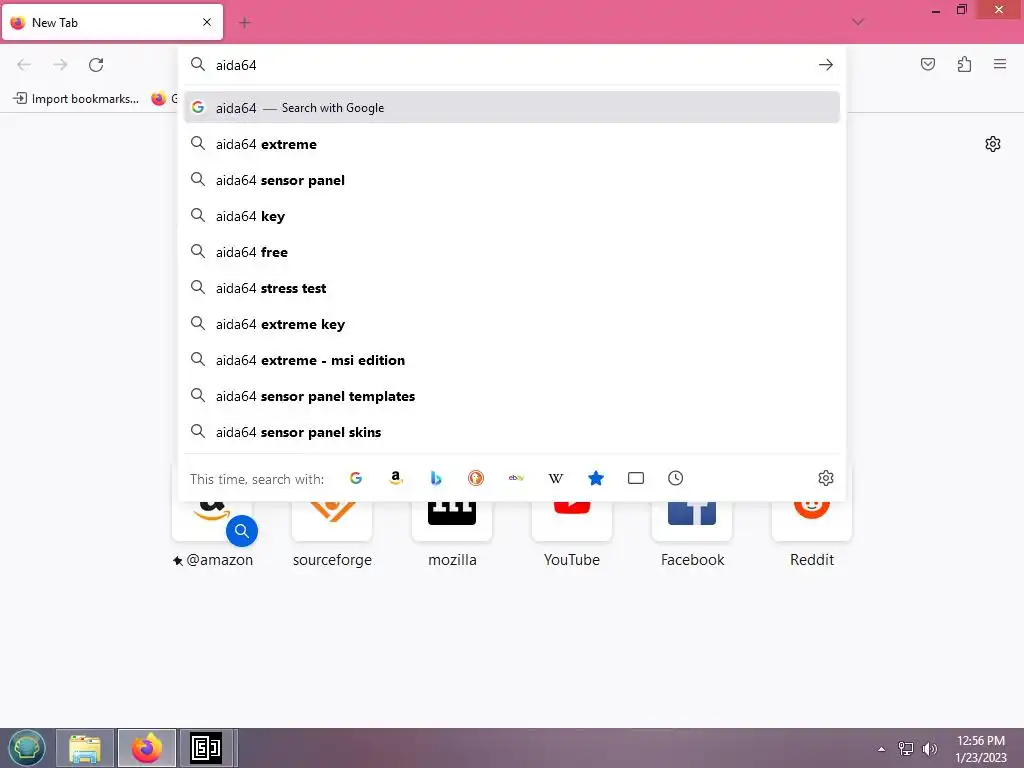Show hidden system tray icons
Screen dimensions: 1024x768
[882, 749]
